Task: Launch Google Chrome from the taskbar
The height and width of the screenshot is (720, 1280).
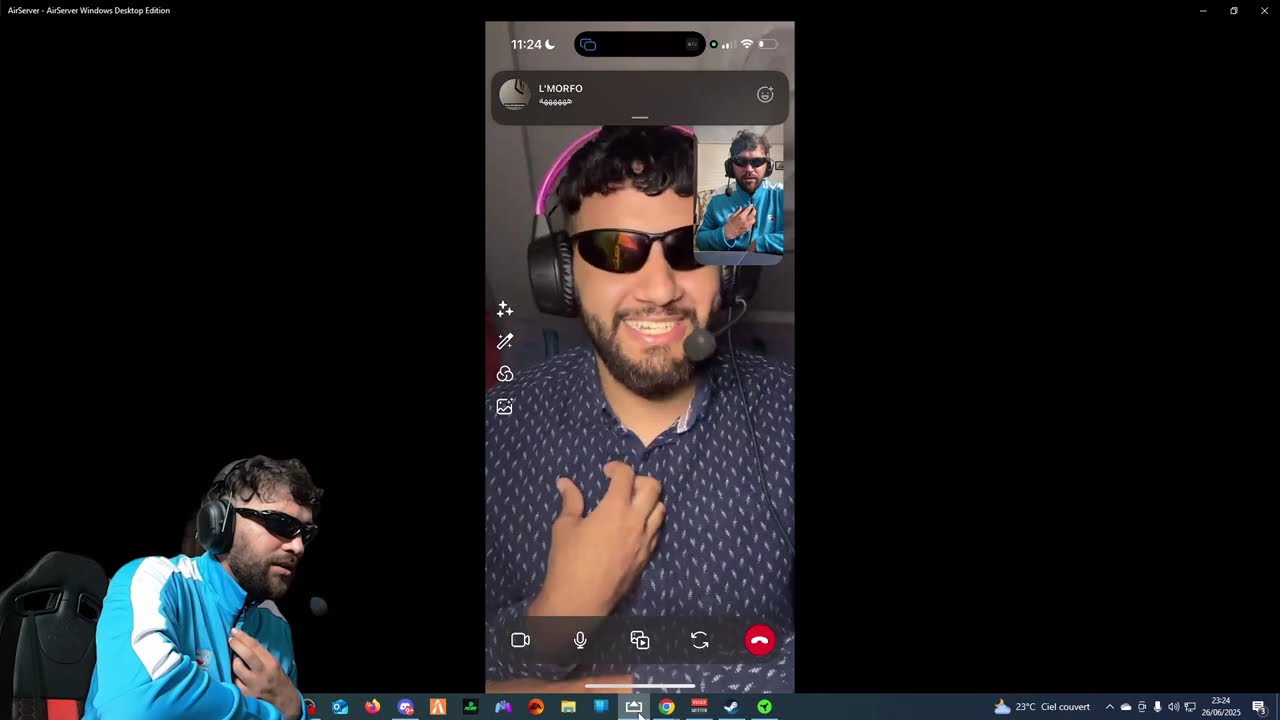Action: [666, 707]
